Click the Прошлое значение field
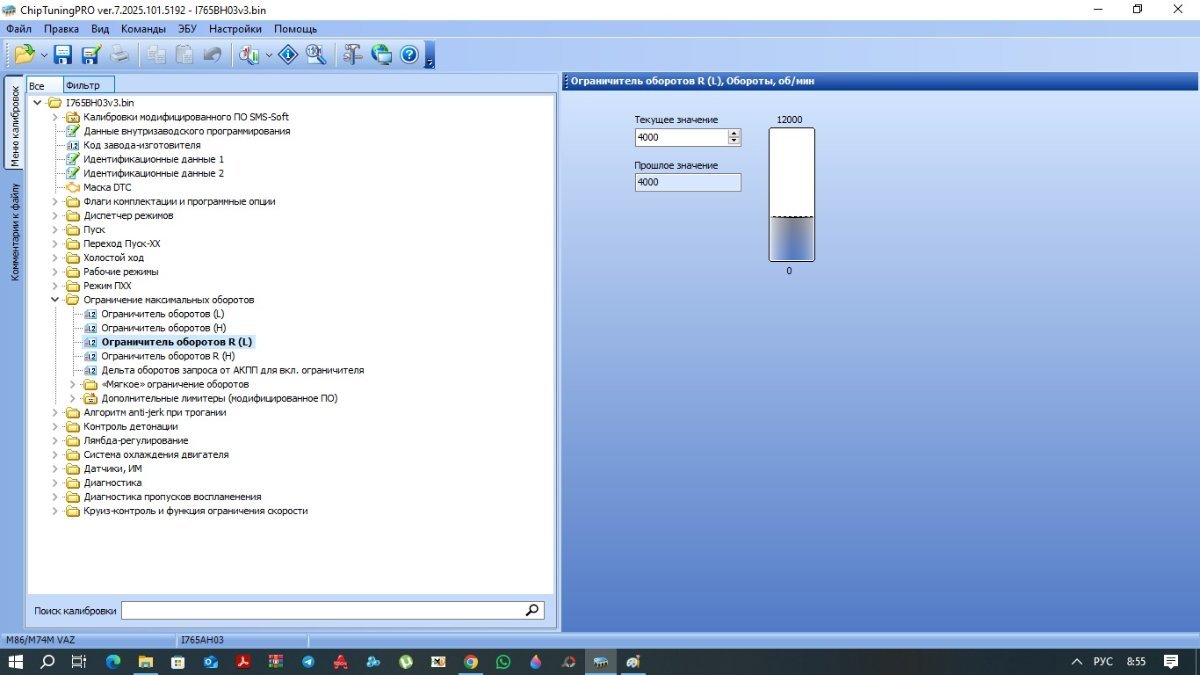This screenshot has height=675, width=1200. (688, 182)
